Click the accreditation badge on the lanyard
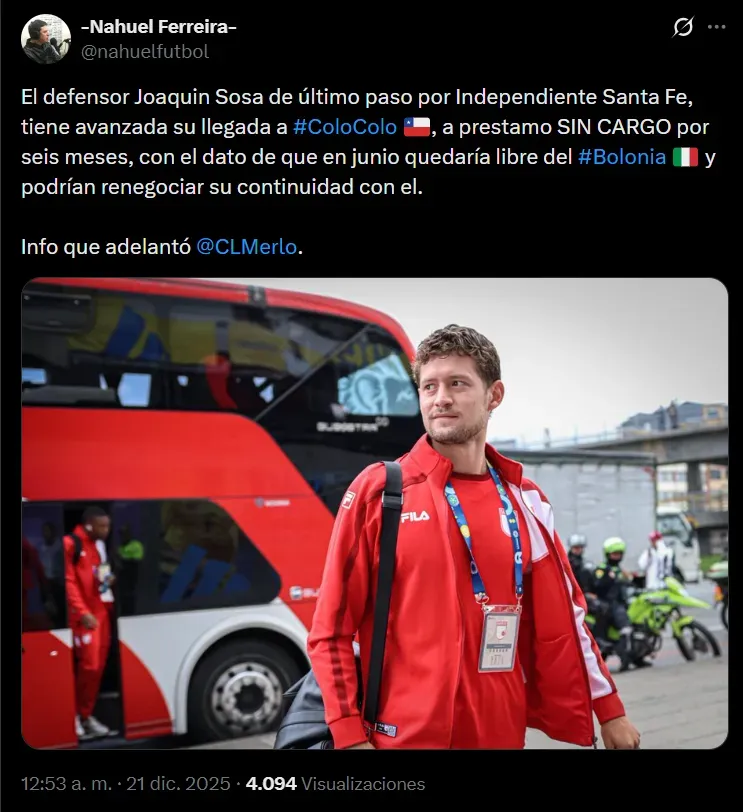This screenshot has height=812, width=743. coord(499,637)
